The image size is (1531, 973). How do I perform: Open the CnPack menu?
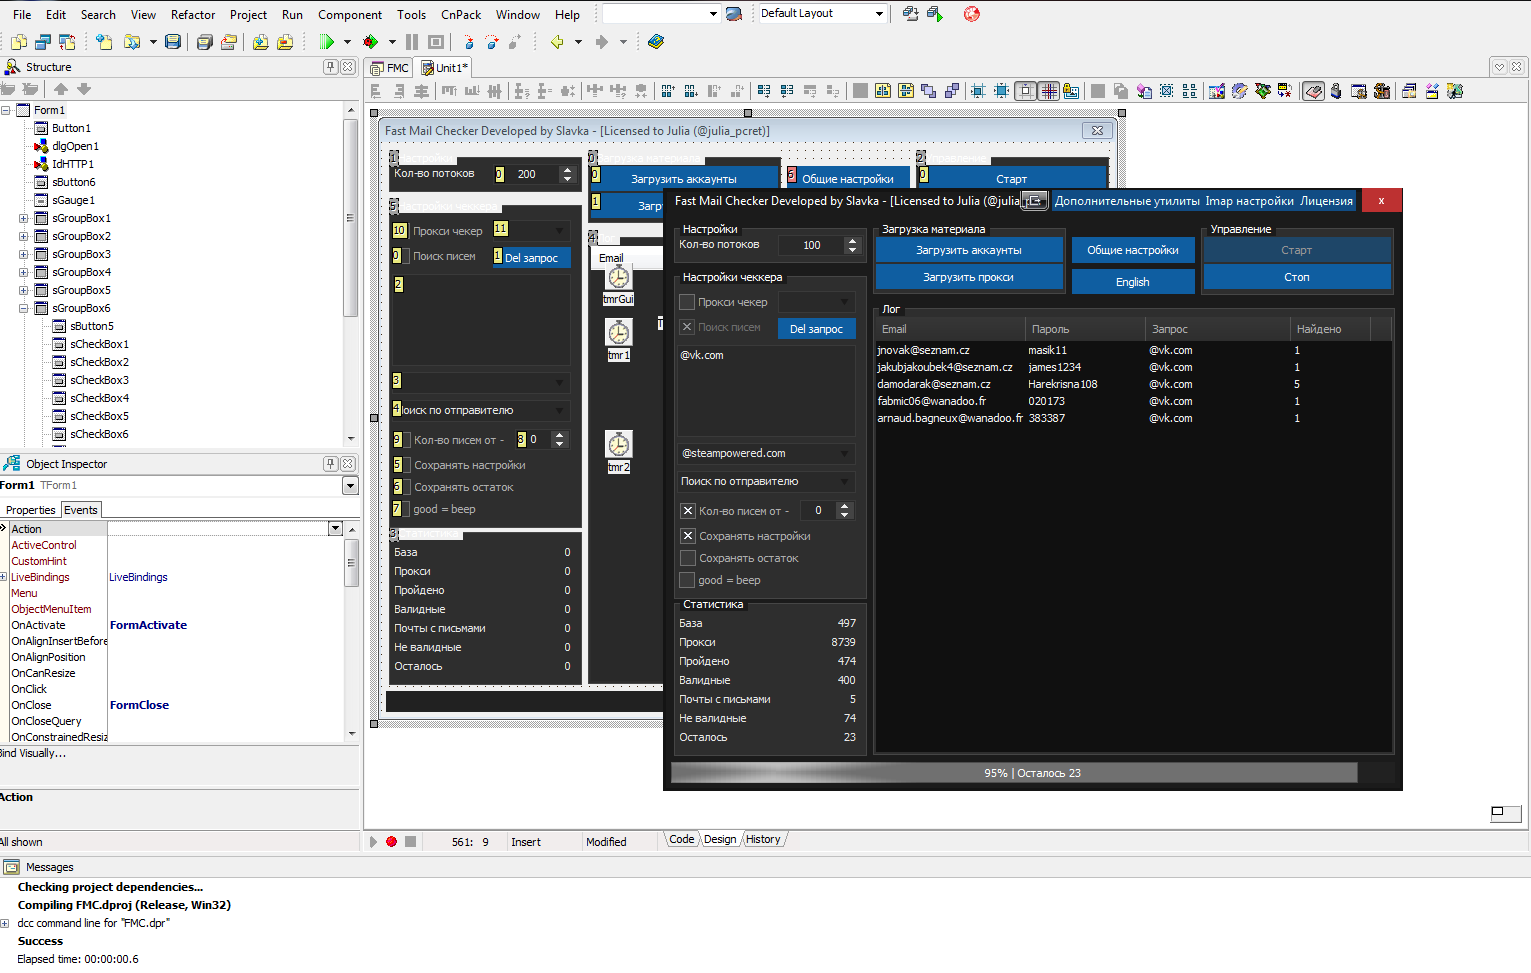461,14
